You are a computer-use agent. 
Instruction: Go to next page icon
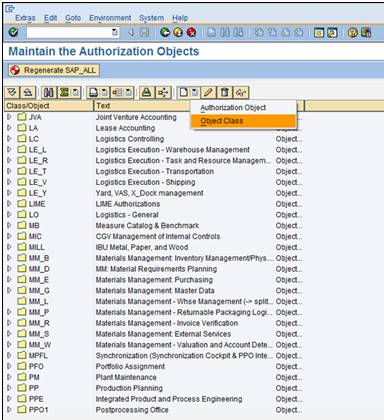(286, 32)
